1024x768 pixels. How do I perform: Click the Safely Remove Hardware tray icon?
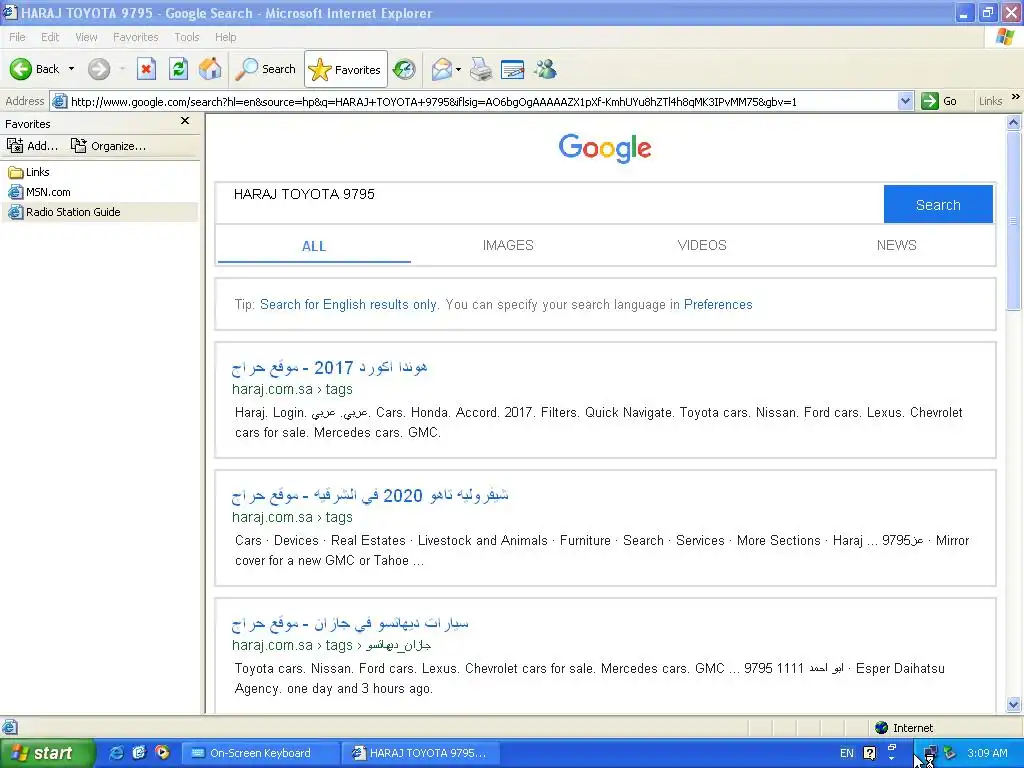(x=950, y=753)
